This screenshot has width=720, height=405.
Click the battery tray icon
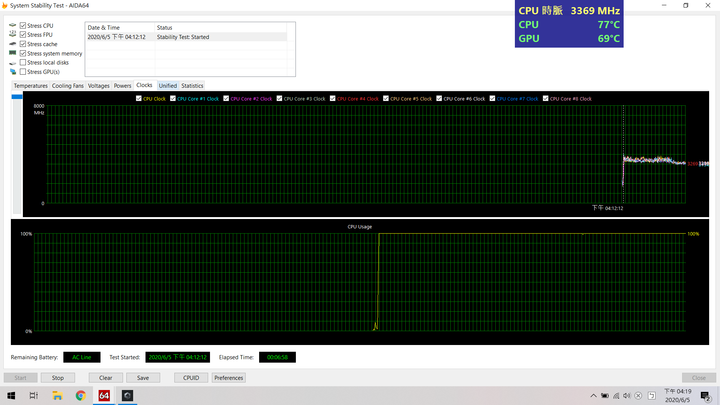click(x=605, y=396)
